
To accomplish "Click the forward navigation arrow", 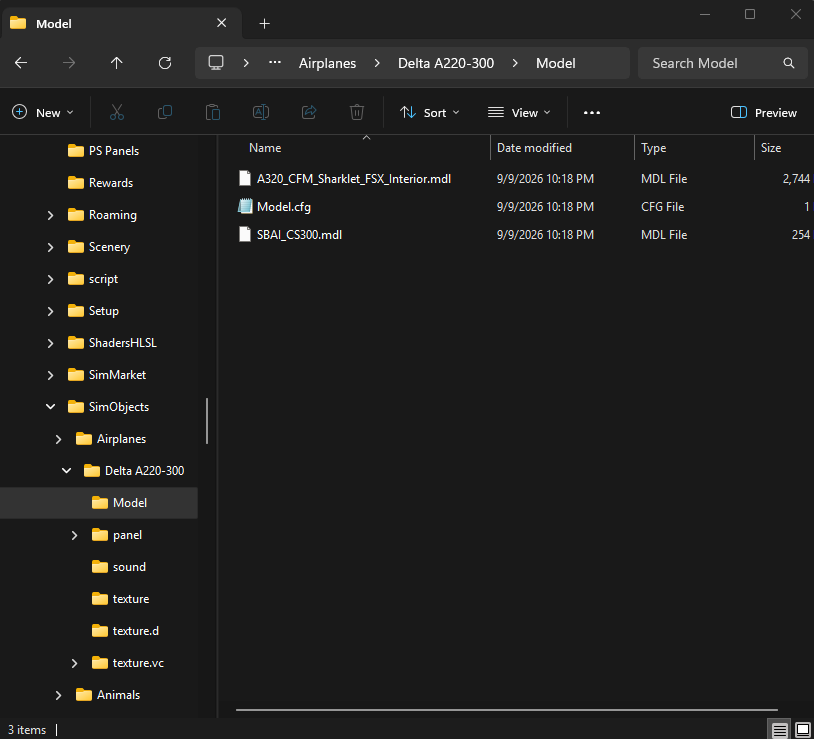I will (69, 63).
